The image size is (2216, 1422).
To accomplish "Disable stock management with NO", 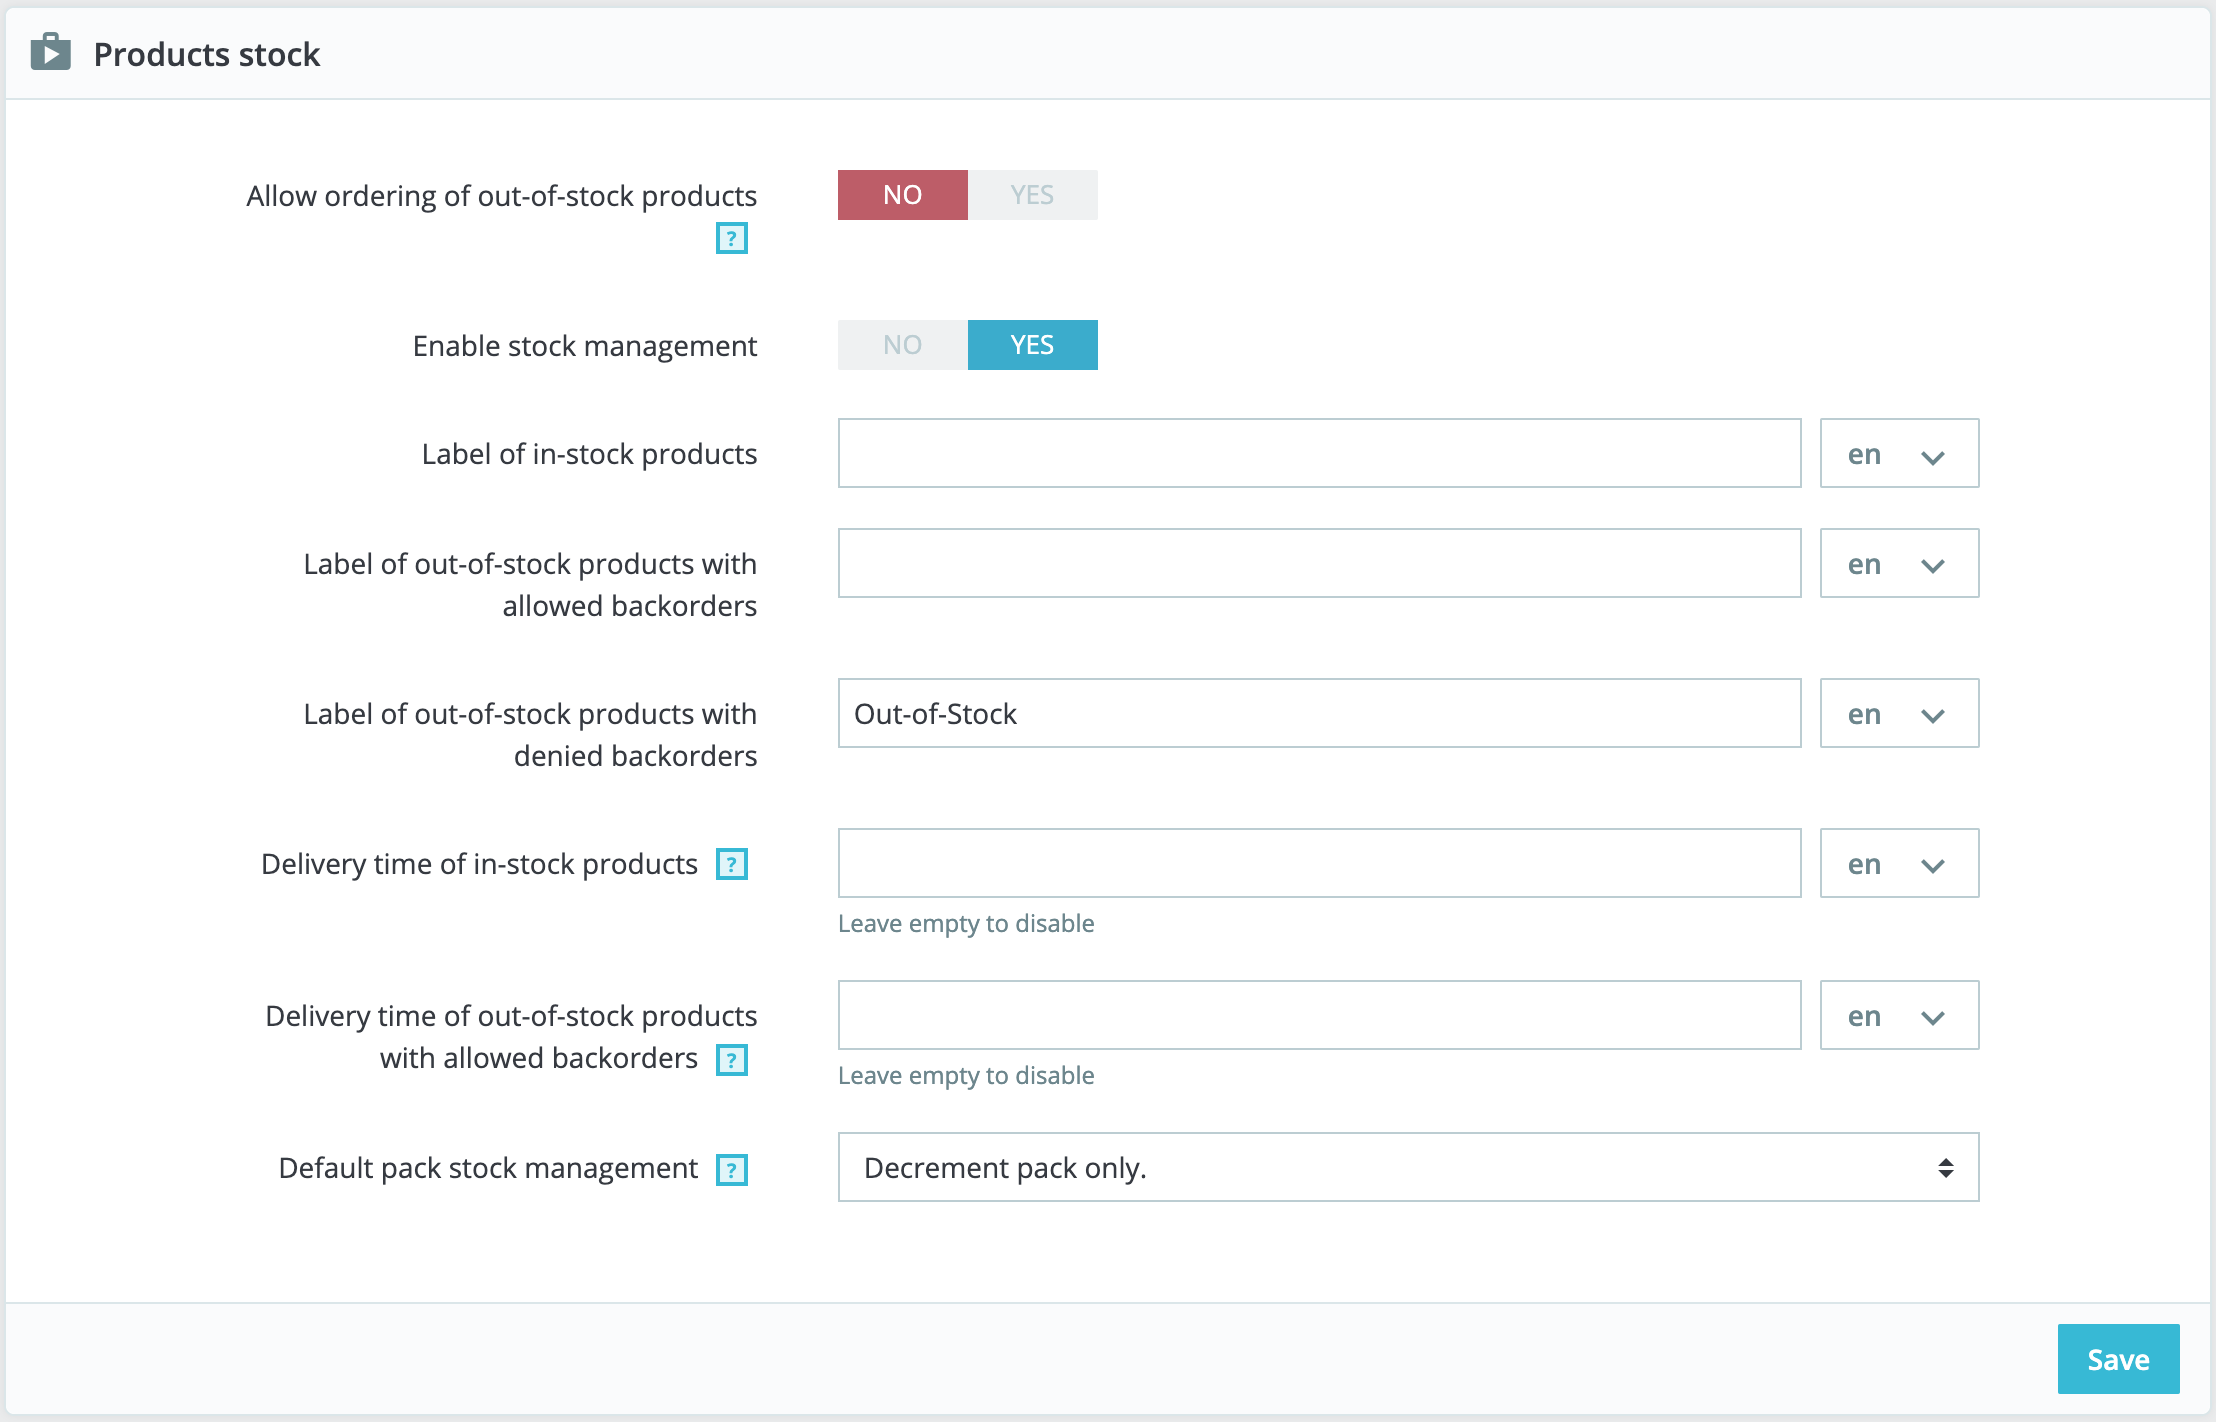I will [x=903, y=345].
